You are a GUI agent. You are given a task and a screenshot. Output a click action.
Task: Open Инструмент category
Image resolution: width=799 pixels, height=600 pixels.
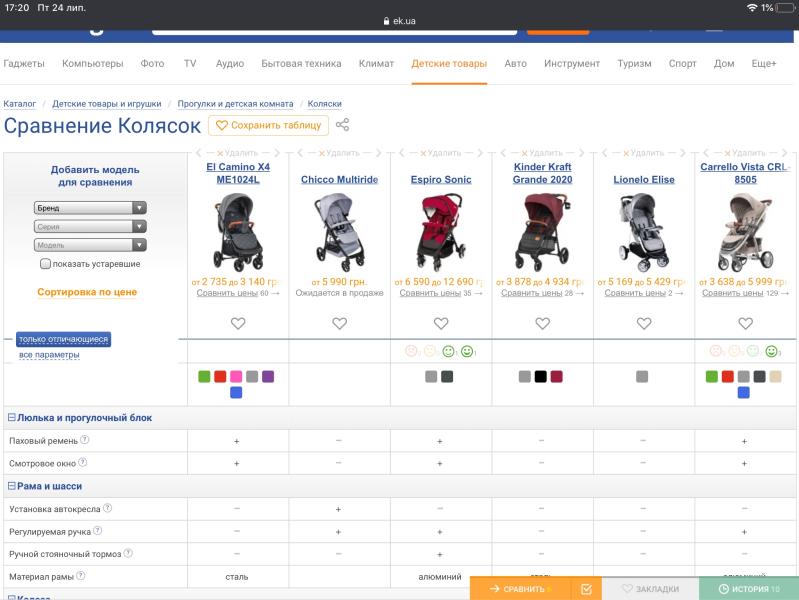(572, 63)
